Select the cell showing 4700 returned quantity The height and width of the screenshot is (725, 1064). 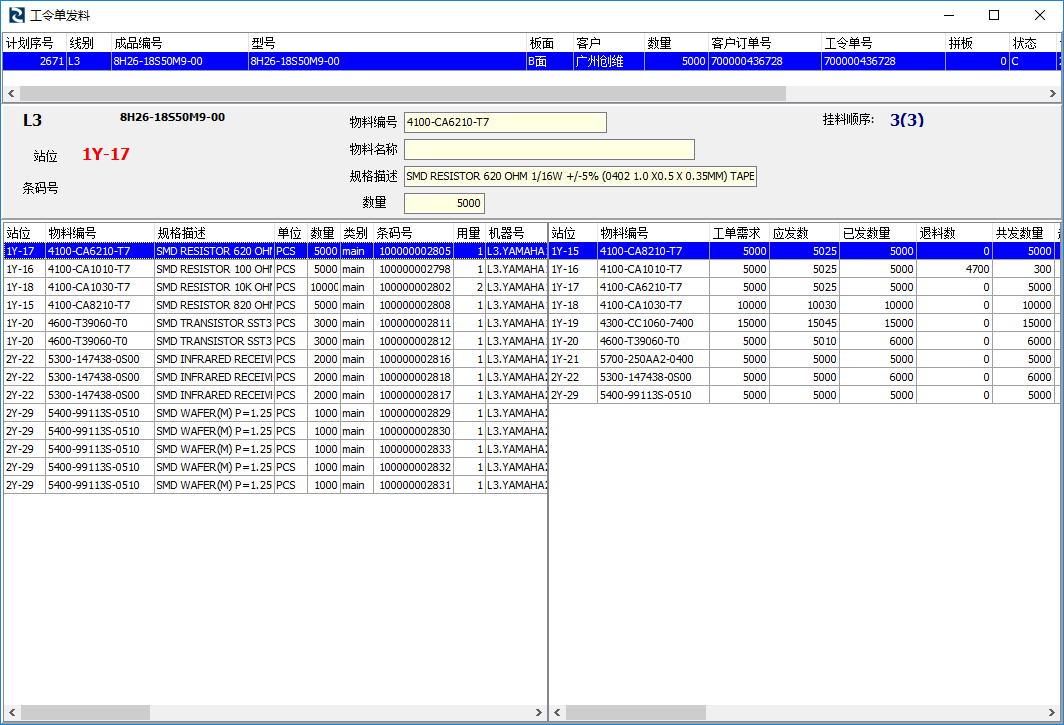953,269
